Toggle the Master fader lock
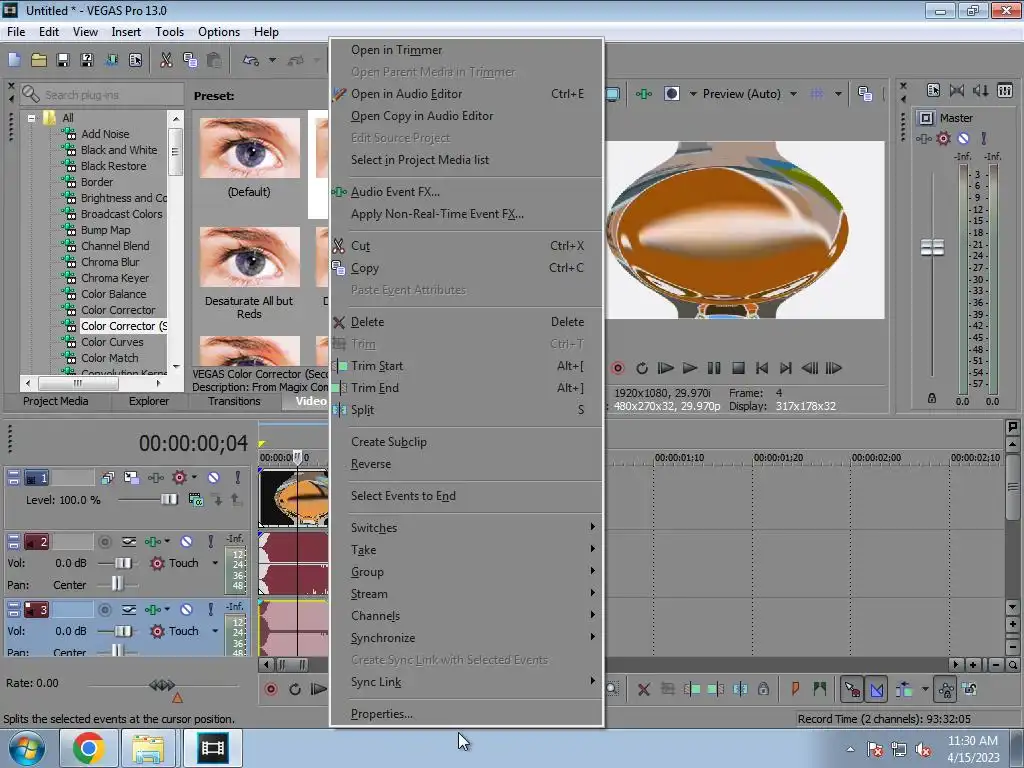Screen dimensions: 1024x768 click(932, 398)
